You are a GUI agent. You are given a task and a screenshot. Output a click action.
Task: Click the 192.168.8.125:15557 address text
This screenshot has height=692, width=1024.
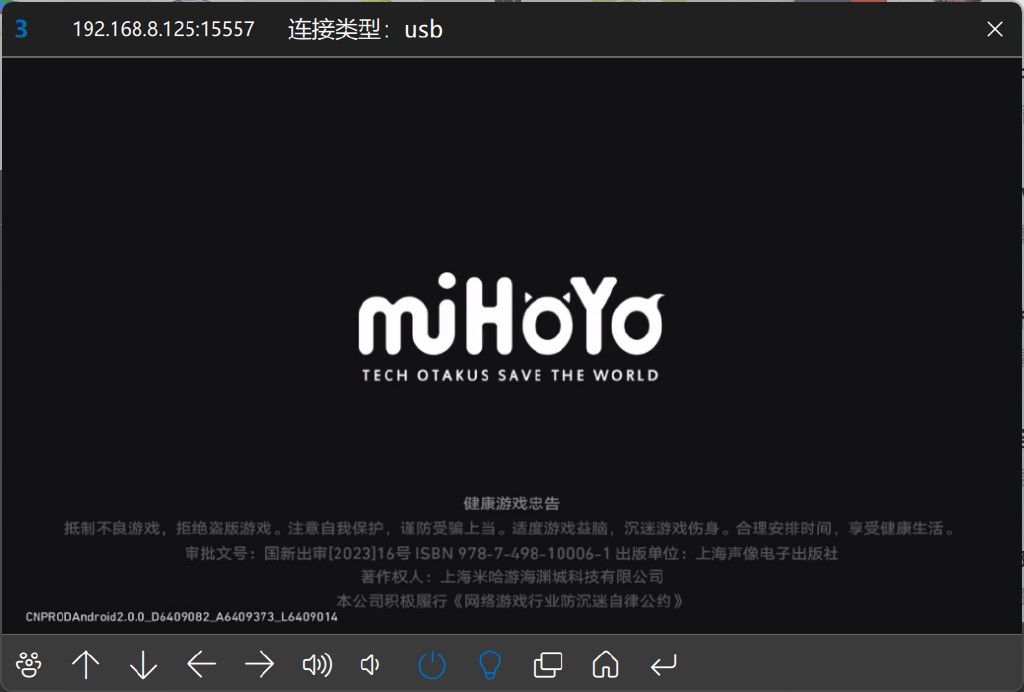pyautogui.click(x=163, y=30)
